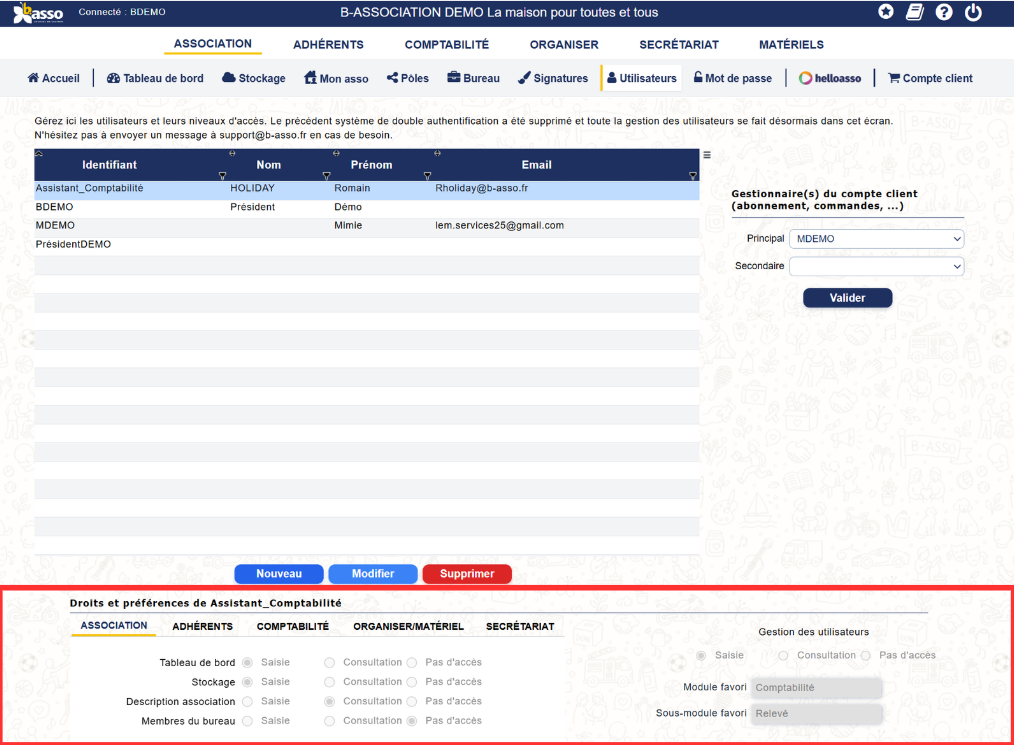Open the COMPTABILITÉ tab in the rights panel

[293, 626]
